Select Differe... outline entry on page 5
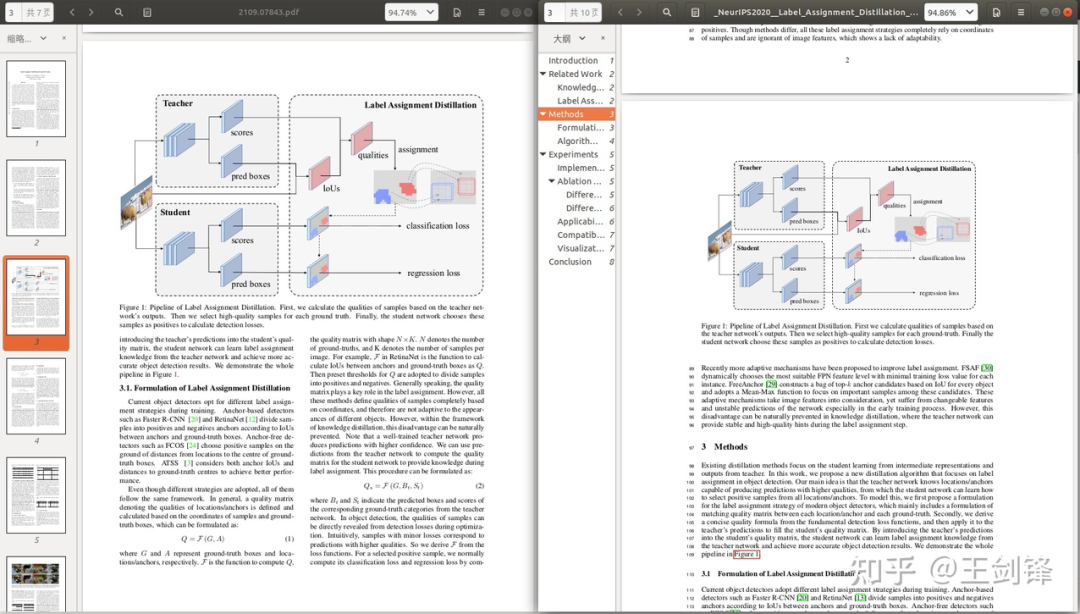Screen dimensions: 1080x614 (x=584, y=195)
